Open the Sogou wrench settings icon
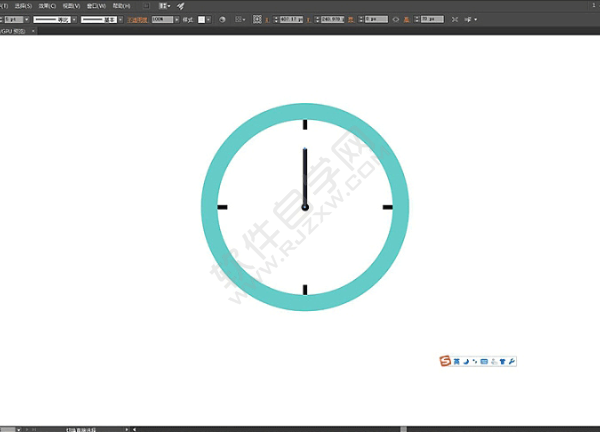Image resolution: width=600 pixels, height=432 pixels. [512, 361]
